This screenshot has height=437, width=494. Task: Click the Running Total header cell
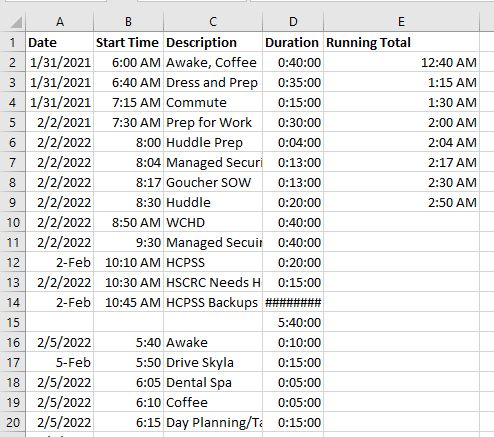(x=401, y=42)
